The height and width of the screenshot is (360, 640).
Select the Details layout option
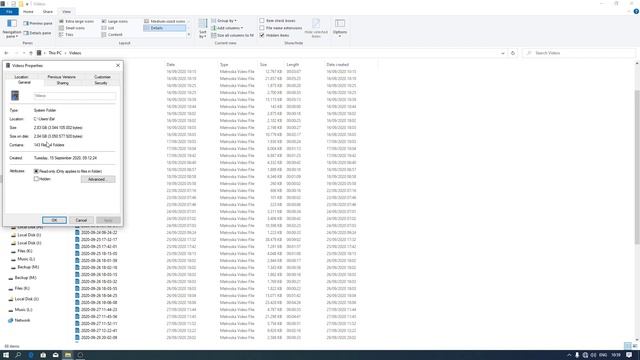click(x=164, y=28)
